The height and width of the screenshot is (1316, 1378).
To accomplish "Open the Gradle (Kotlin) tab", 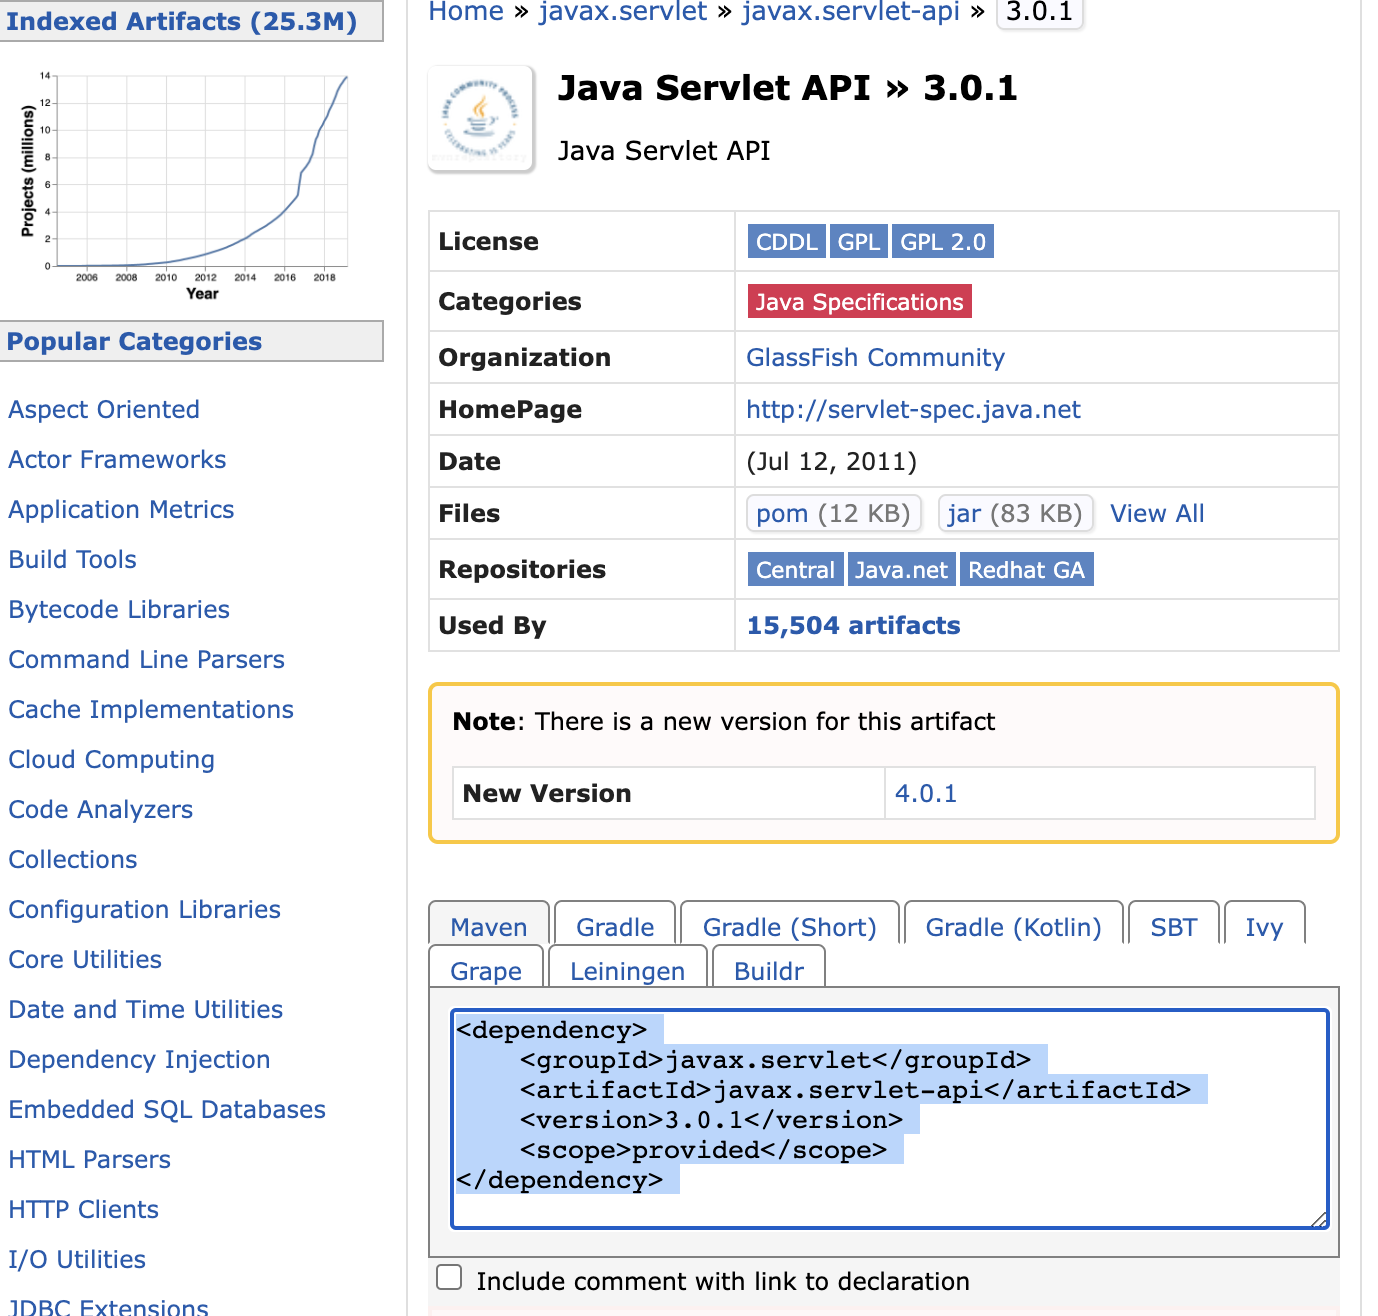I will pos(1014,927).
